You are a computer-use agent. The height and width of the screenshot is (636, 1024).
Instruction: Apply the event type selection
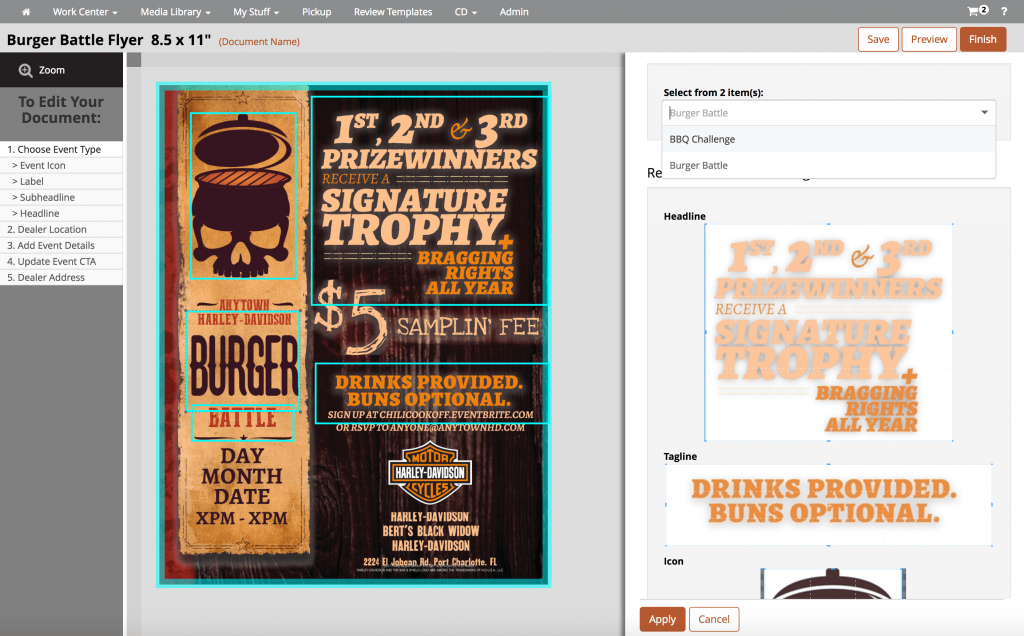coord(662,619)
